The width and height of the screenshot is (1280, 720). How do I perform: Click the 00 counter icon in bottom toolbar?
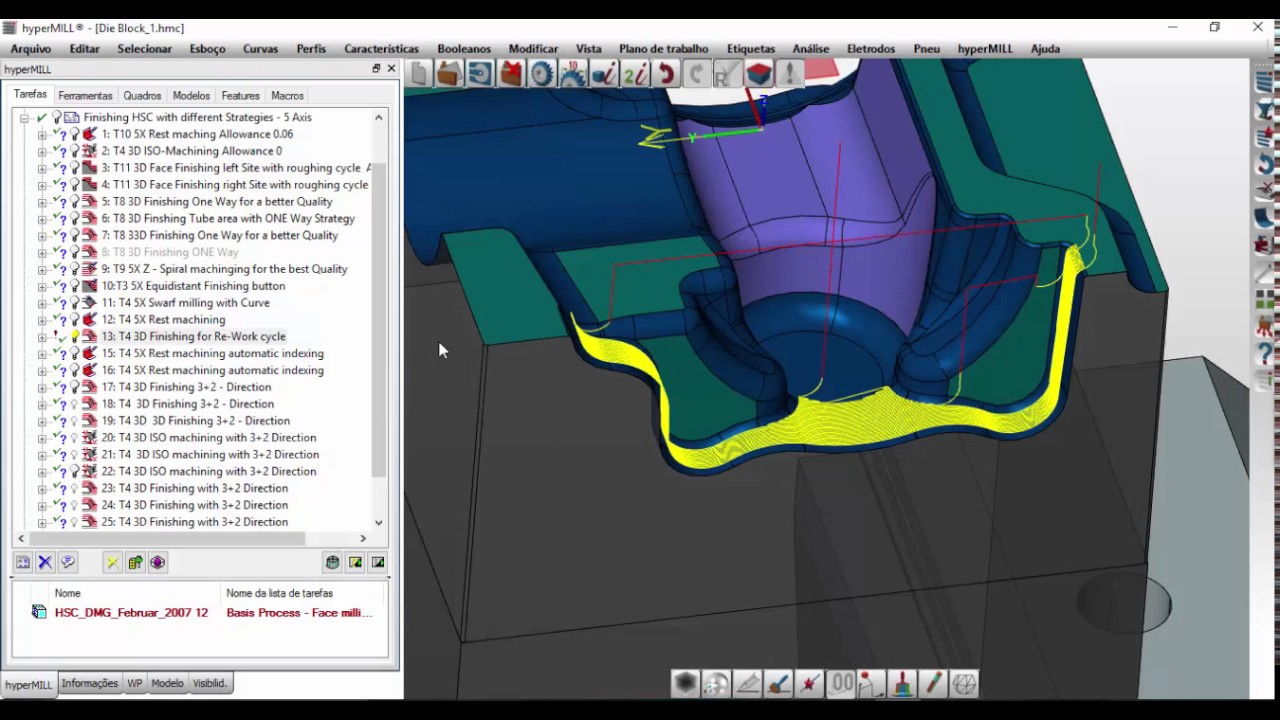pos(840,683)
